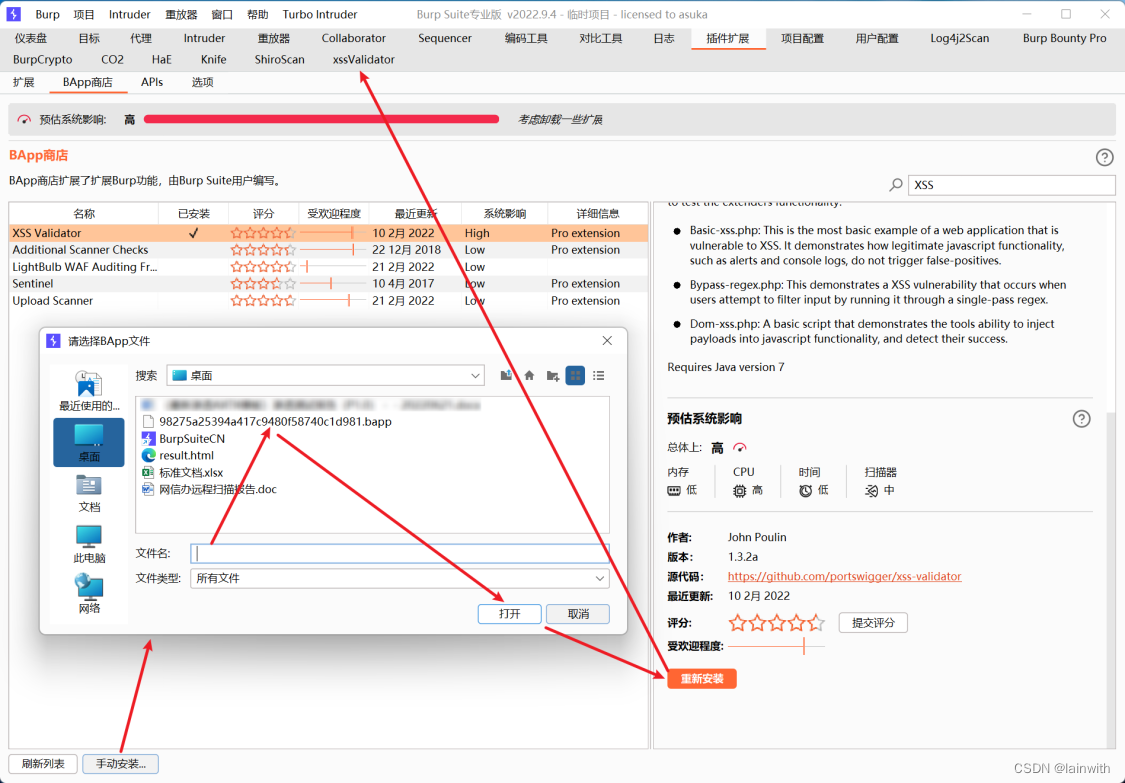Click the search magnifier icon near XSS field
This screenshot has width=1125, height=783.
pos(895,185)
